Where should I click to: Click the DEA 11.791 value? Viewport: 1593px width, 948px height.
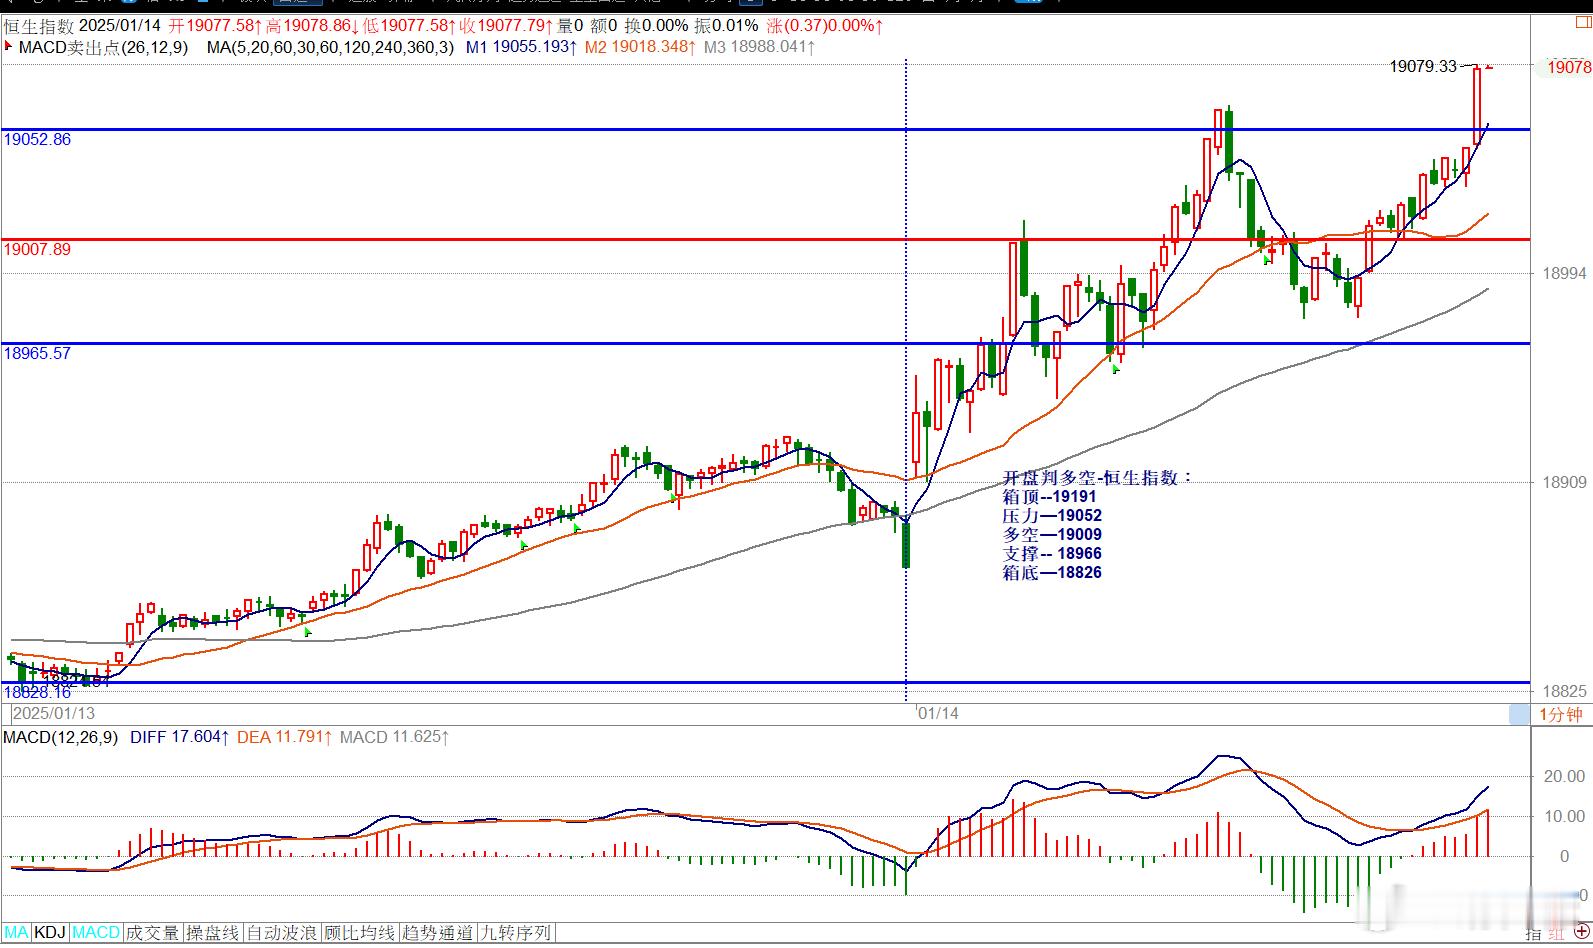pos(284,737)
